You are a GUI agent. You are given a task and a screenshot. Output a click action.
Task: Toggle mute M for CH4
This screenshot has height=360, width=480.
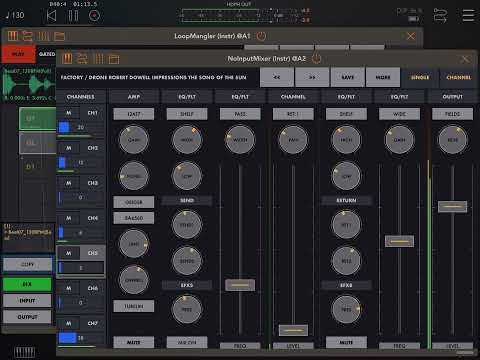[x=68, y=218]
